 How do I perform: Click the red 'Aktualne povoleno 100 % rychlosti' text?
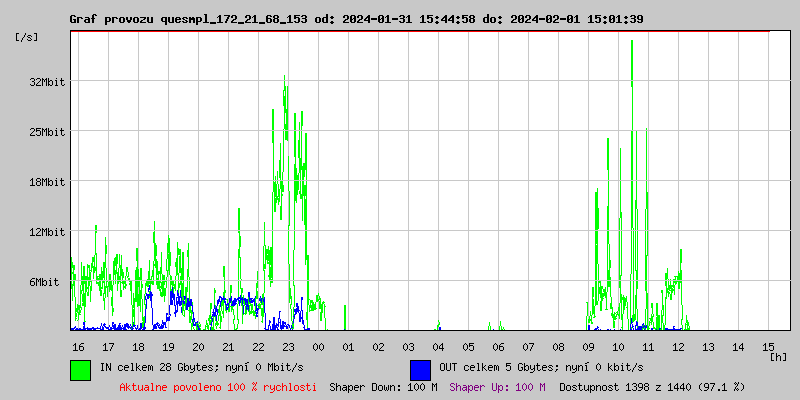[x=218, y=387]
